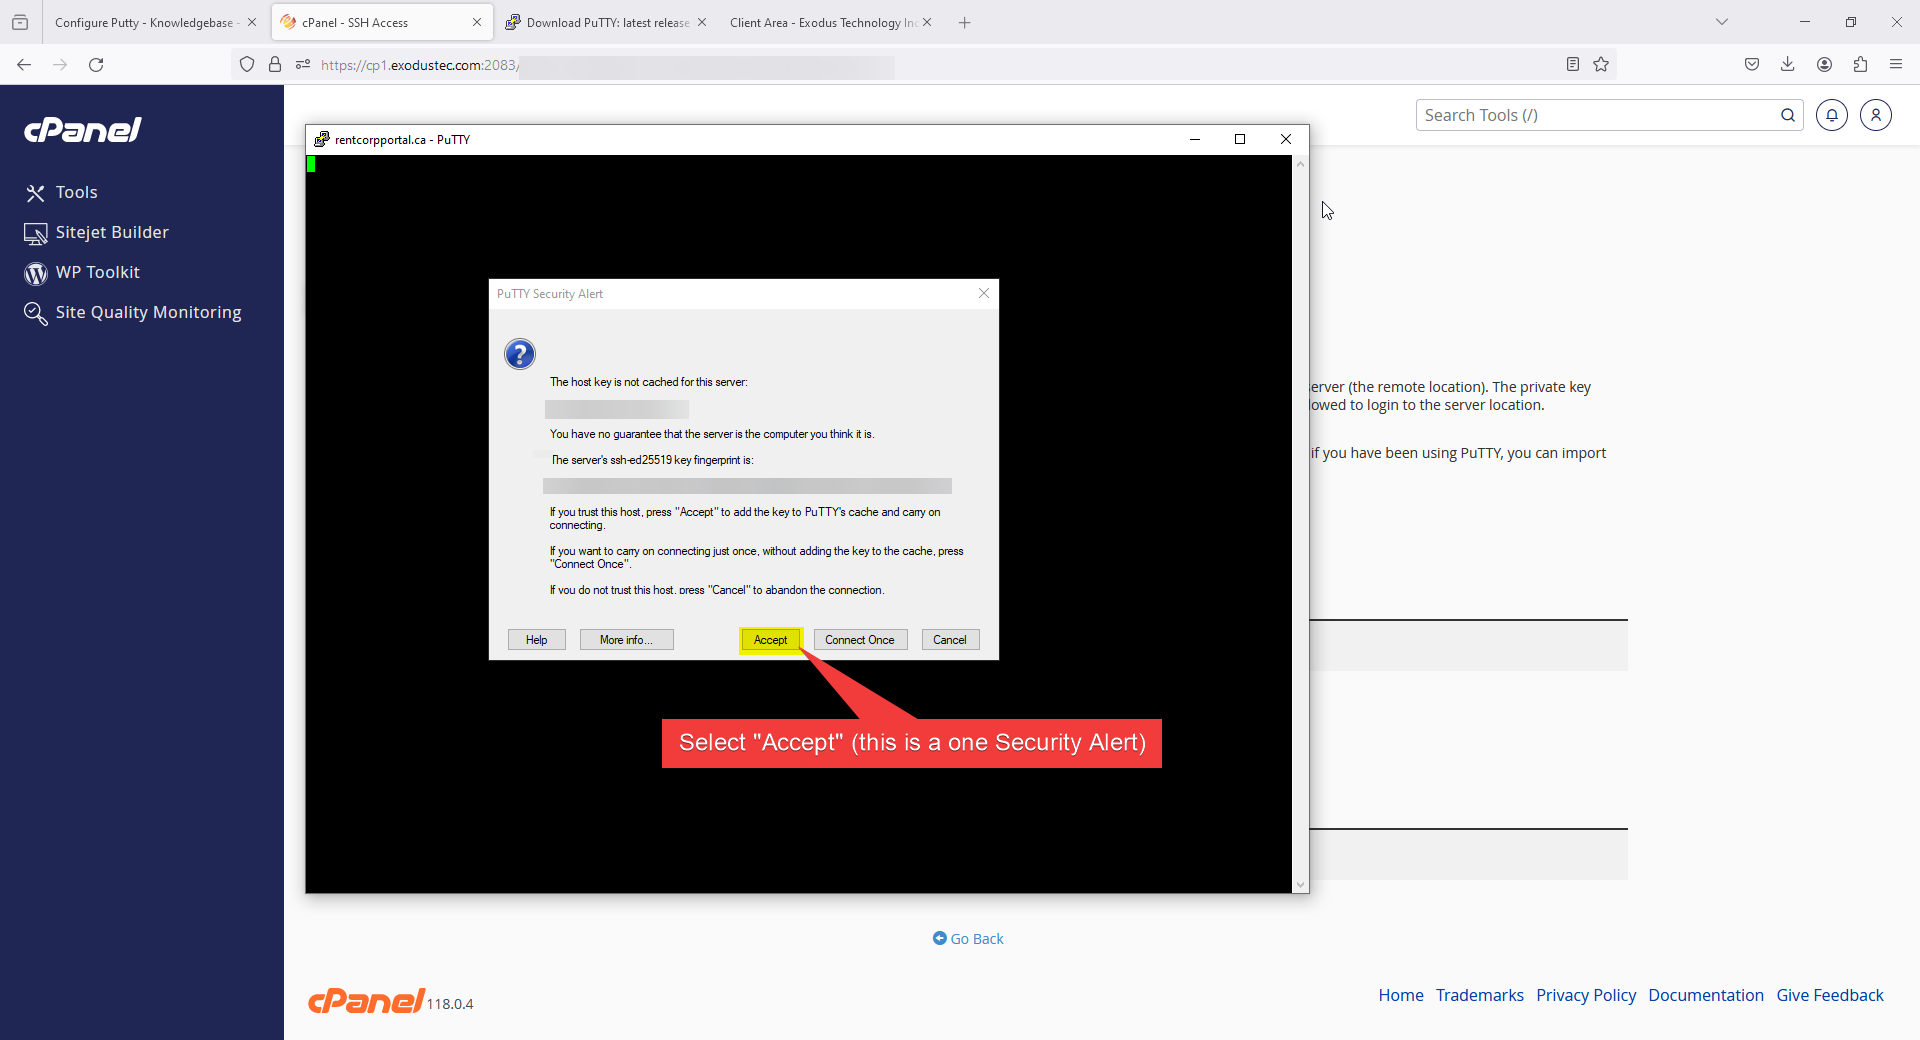Open the user account icon in cPanel
1920x1040 pixels.
pyautogui.click(x=1875, y=115)
